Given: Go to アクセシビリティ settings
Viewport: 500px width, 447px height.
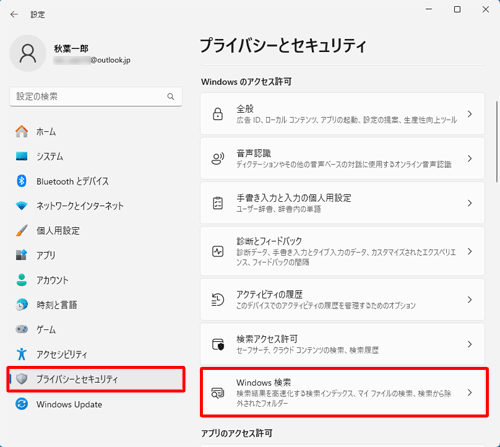Looking at the screenshot, I should 96,354.
